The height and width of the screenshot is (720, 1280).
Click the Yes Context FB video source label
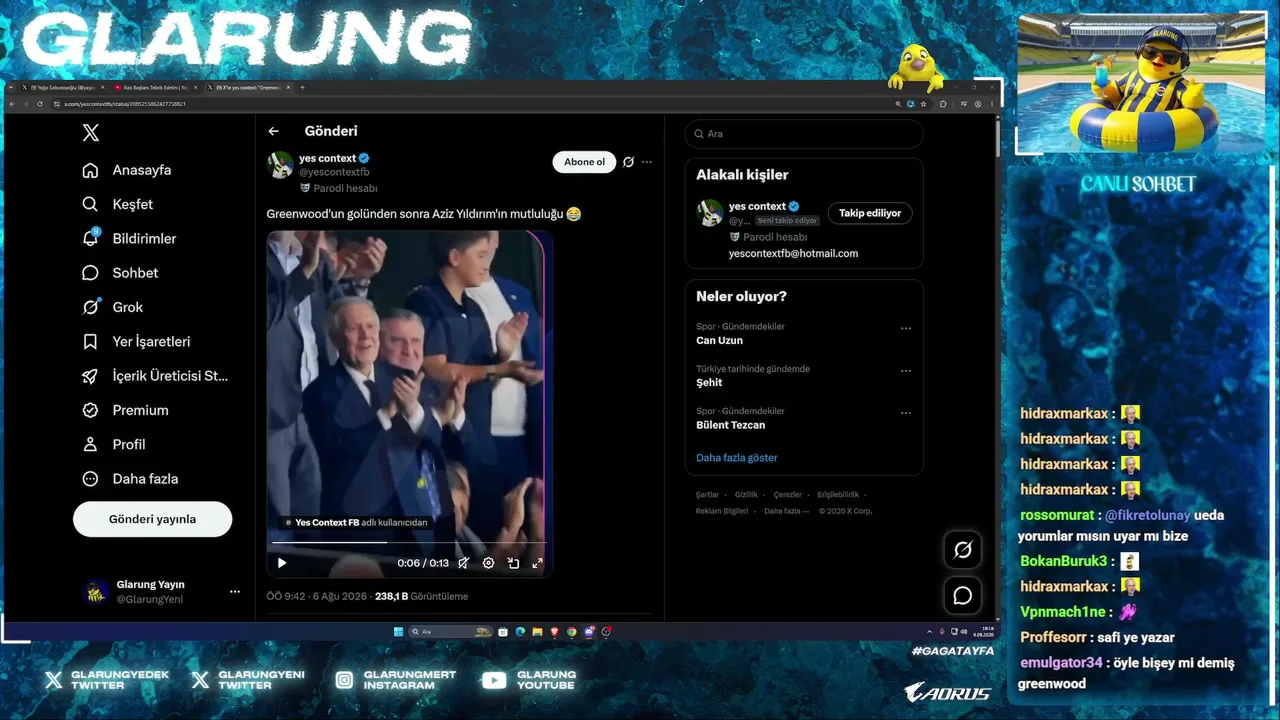click(x=356, y=522)
